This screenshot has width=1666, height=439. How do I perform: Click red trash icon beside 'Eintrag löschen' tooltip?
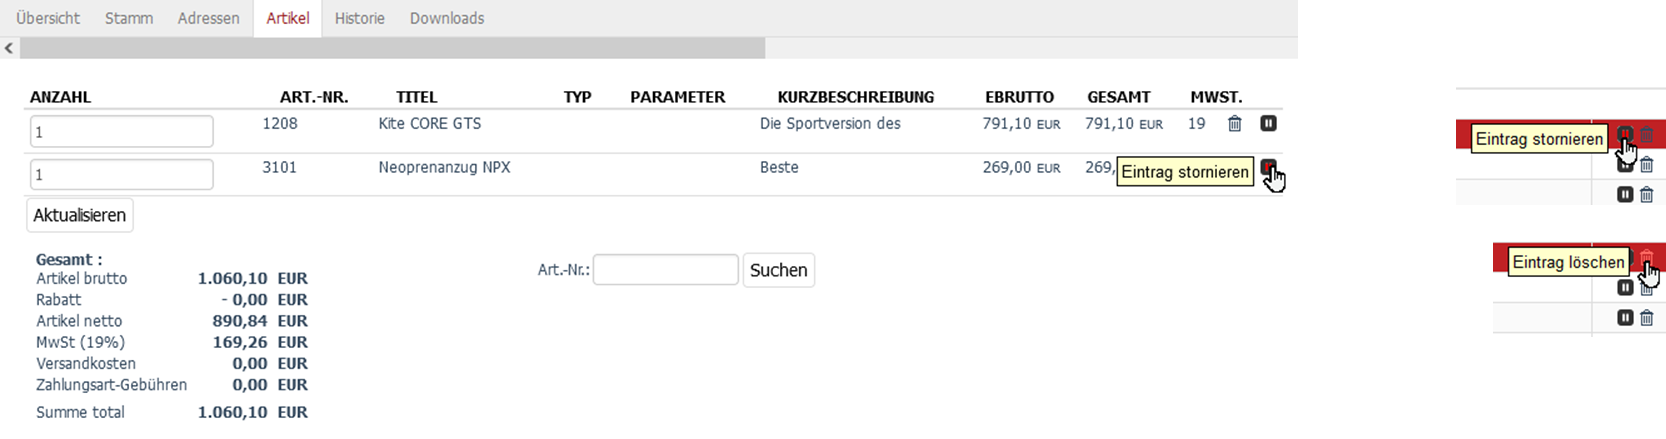[x=1646, y=260]
